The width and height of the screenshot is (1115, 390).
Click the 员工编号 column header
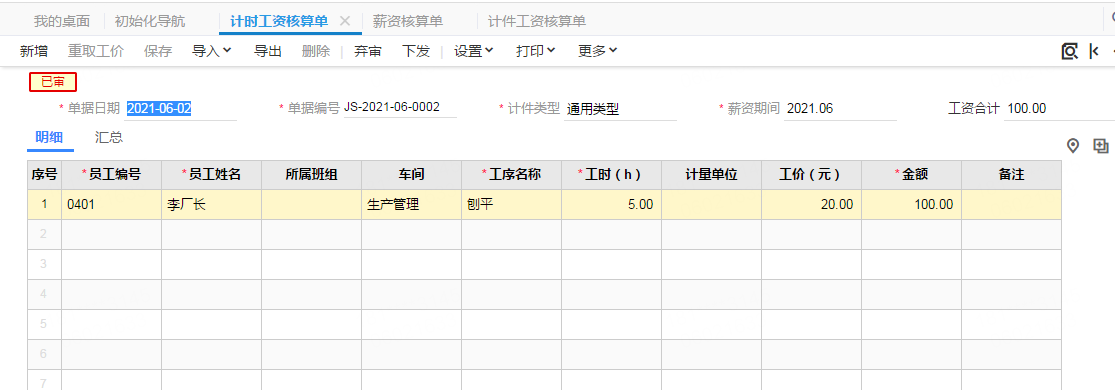click(x=112, y=174)
